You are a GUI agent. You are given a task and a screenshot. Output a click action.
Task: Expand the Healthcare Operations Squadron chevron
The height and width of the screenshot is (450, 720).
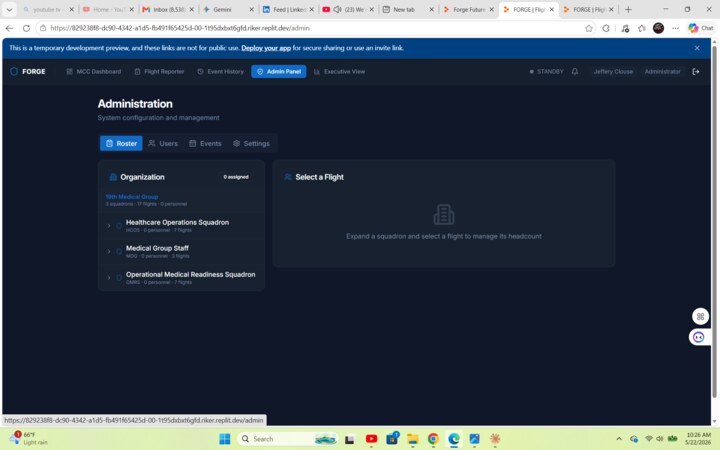coord(109,226)
